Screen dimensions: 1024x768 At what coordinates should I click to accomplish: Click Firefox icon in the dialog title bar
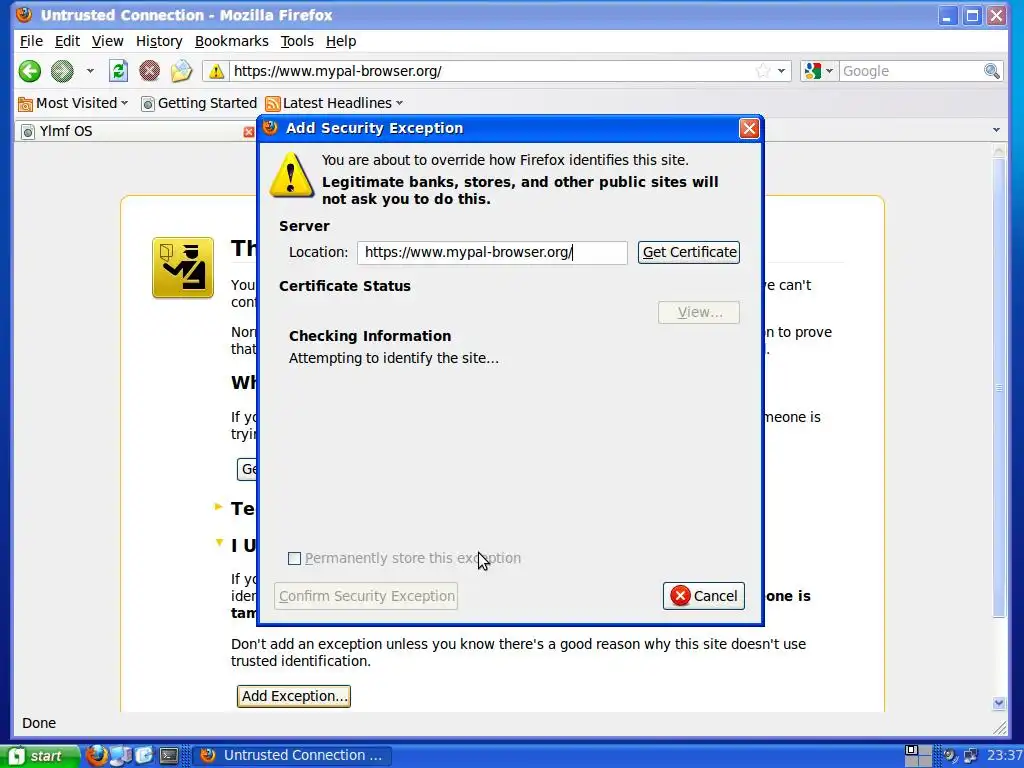270,127
